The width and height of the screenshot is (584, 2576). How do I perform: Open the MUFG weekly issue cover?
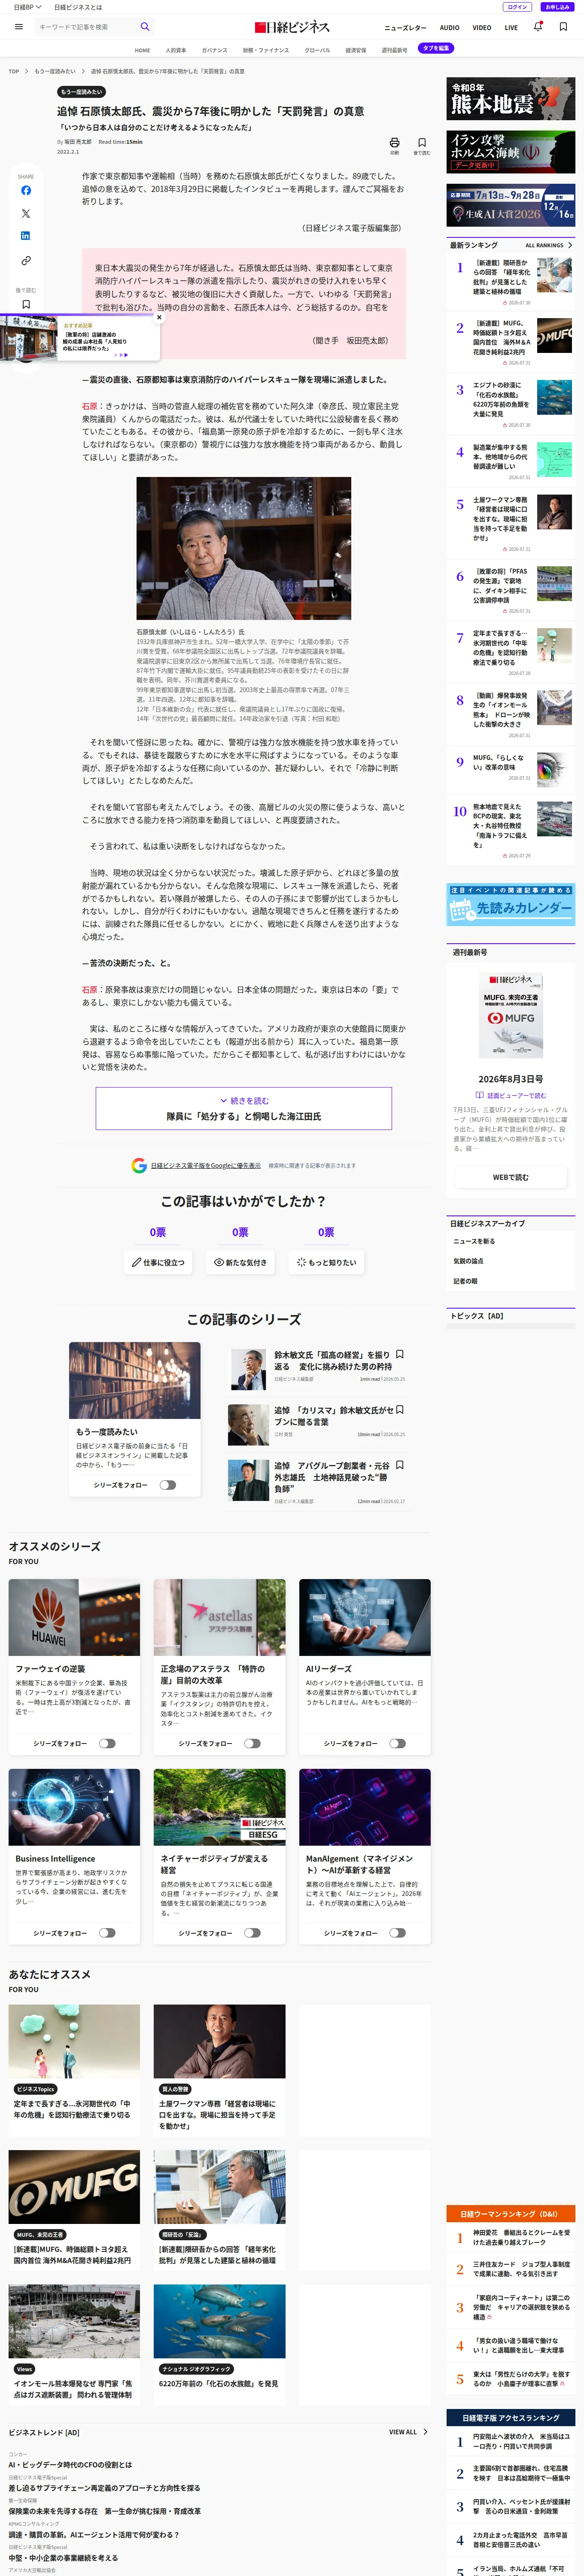coord(510,1015)
